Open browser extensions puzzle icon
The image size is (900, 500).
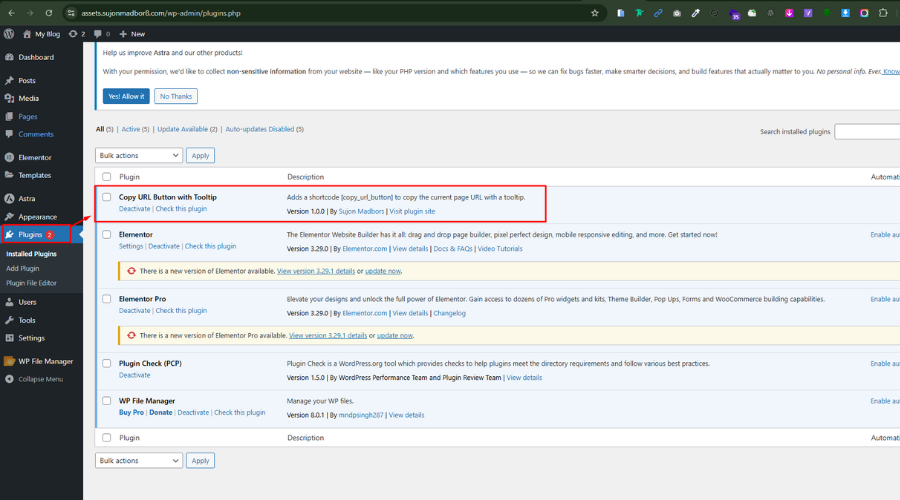(x=883, y=13)
